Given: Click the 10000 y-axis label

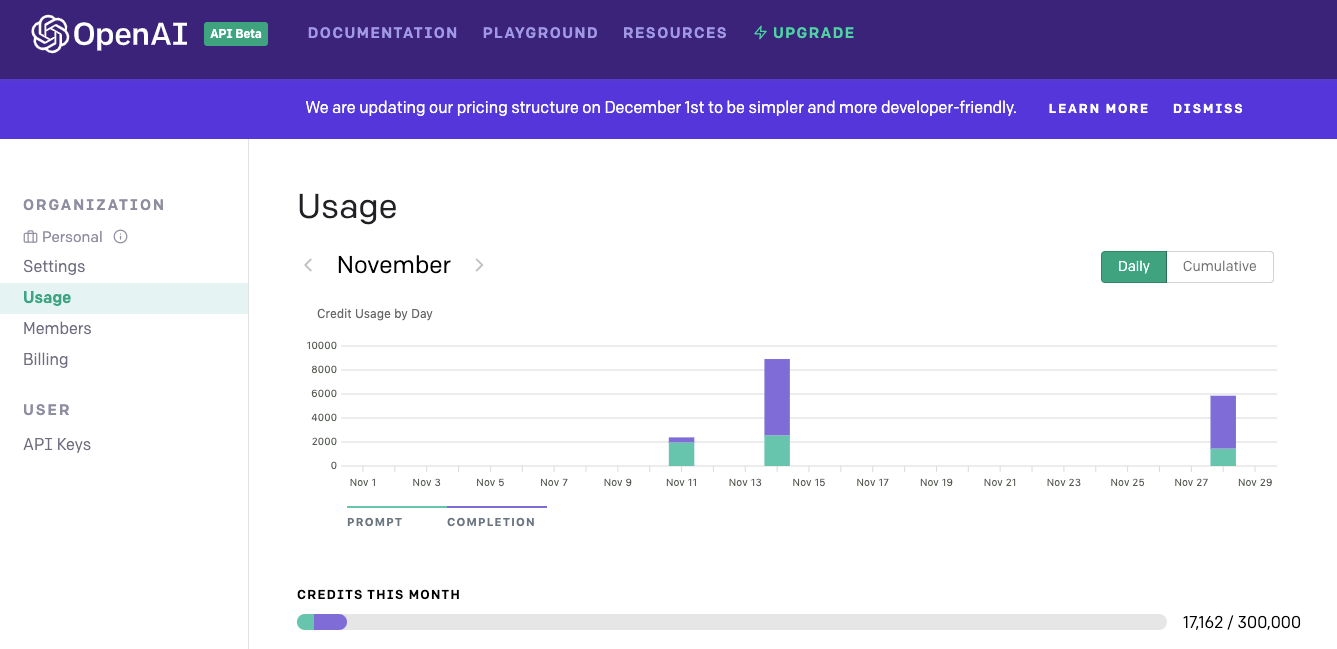Looking at the screenshot, I should (321, 346).
